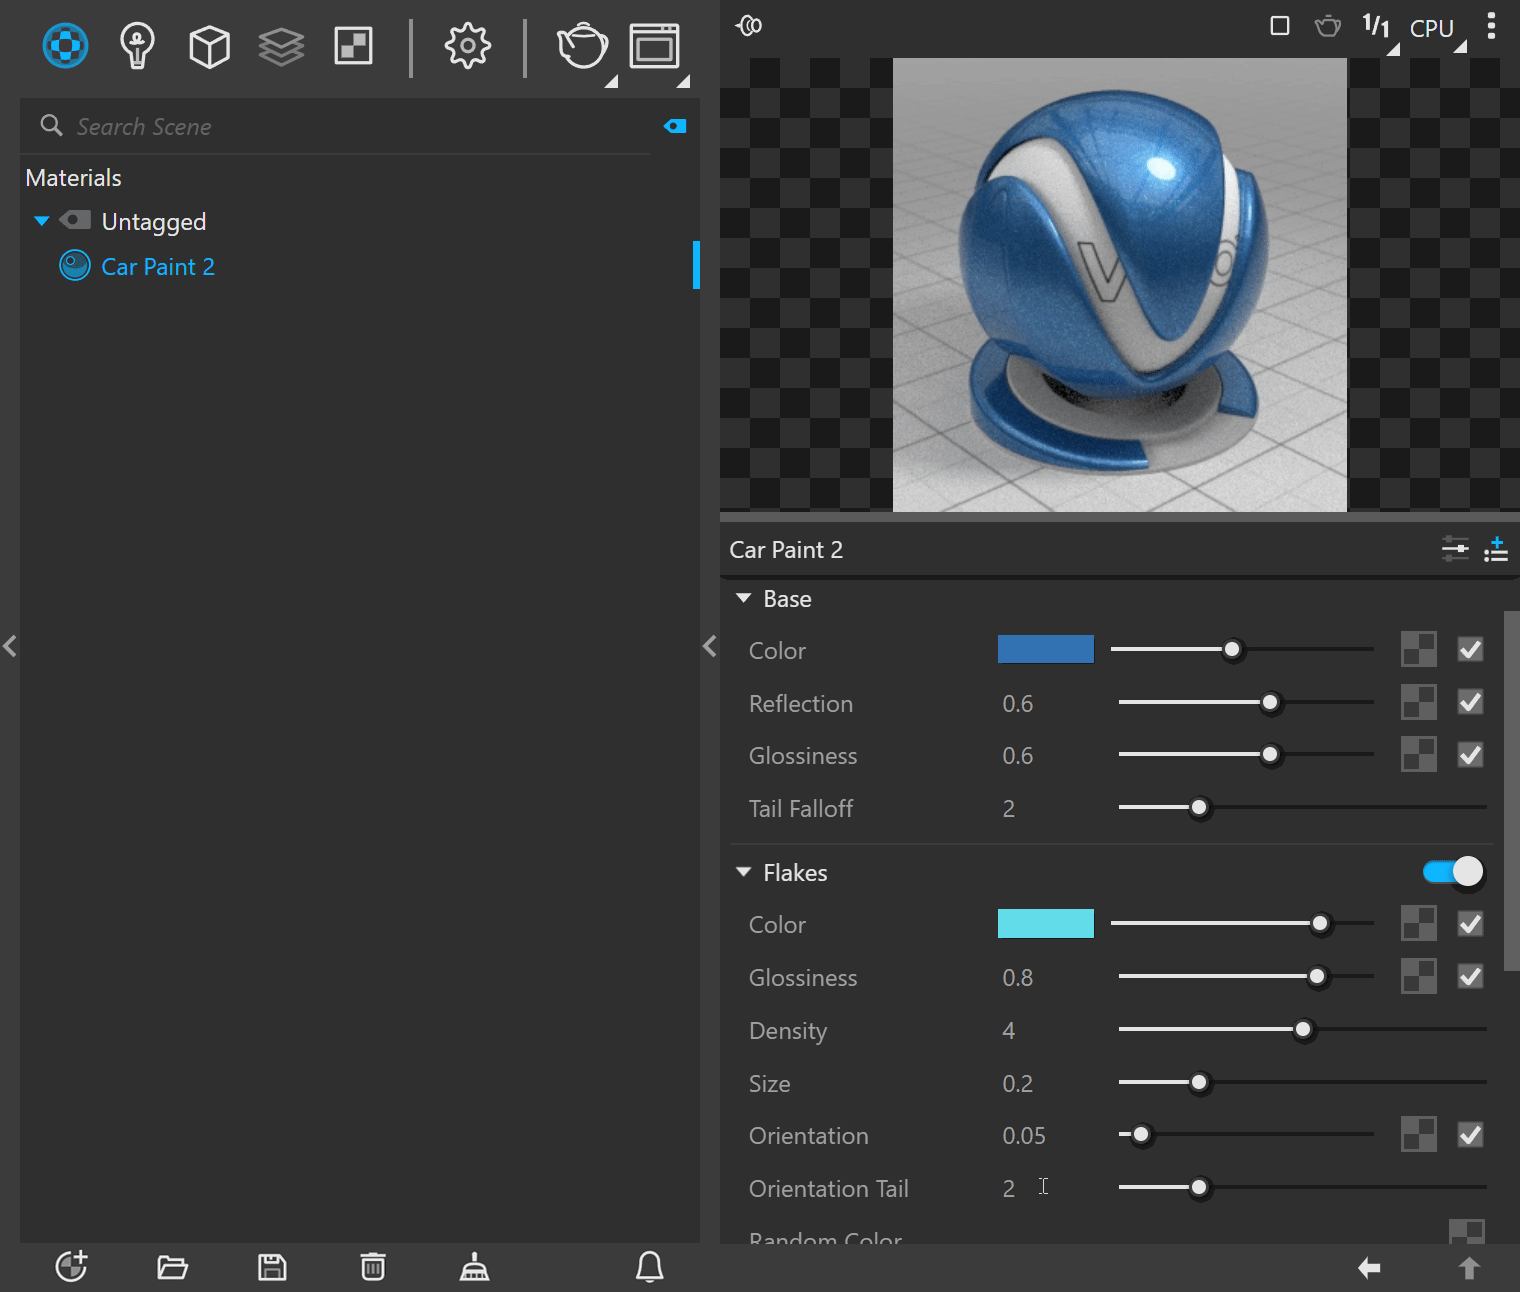Click the notification bell icon
Image resolution: width=1520 pixels, height=1292 pixels.
[650, 1267]
